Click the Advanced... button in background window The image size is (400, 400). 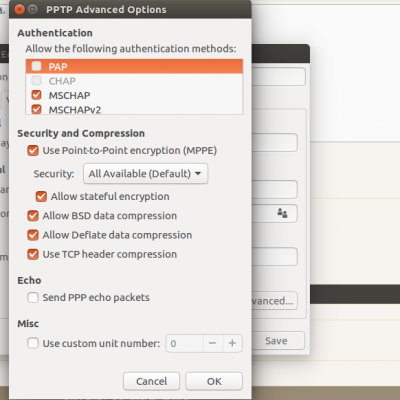[x=274, y=301]
